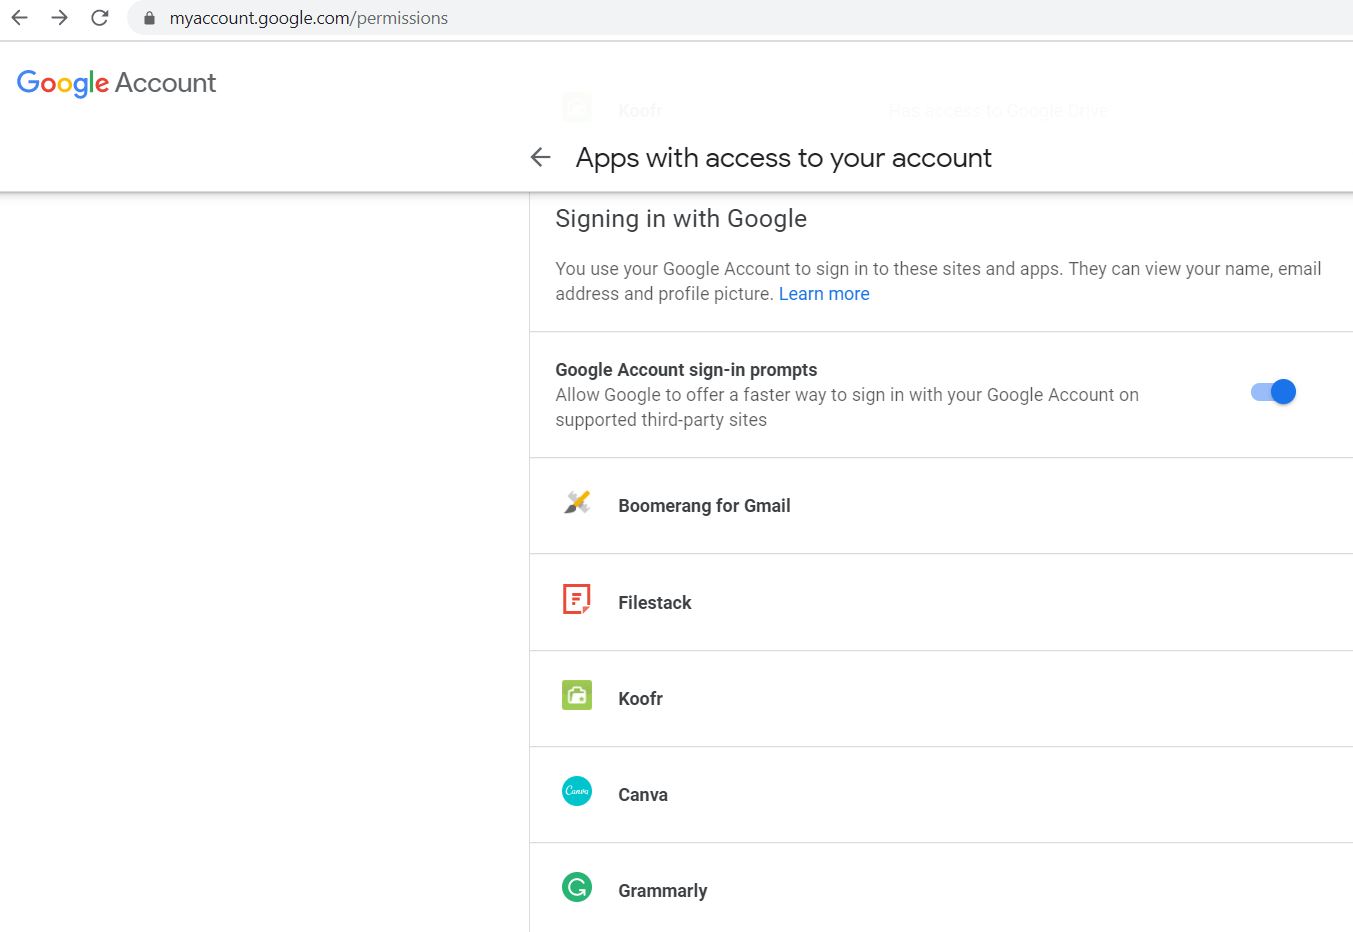Click the 'Allow Google to offer a faster way' description
Screen dimensions: 1353x932
click(x=847, y=407)
